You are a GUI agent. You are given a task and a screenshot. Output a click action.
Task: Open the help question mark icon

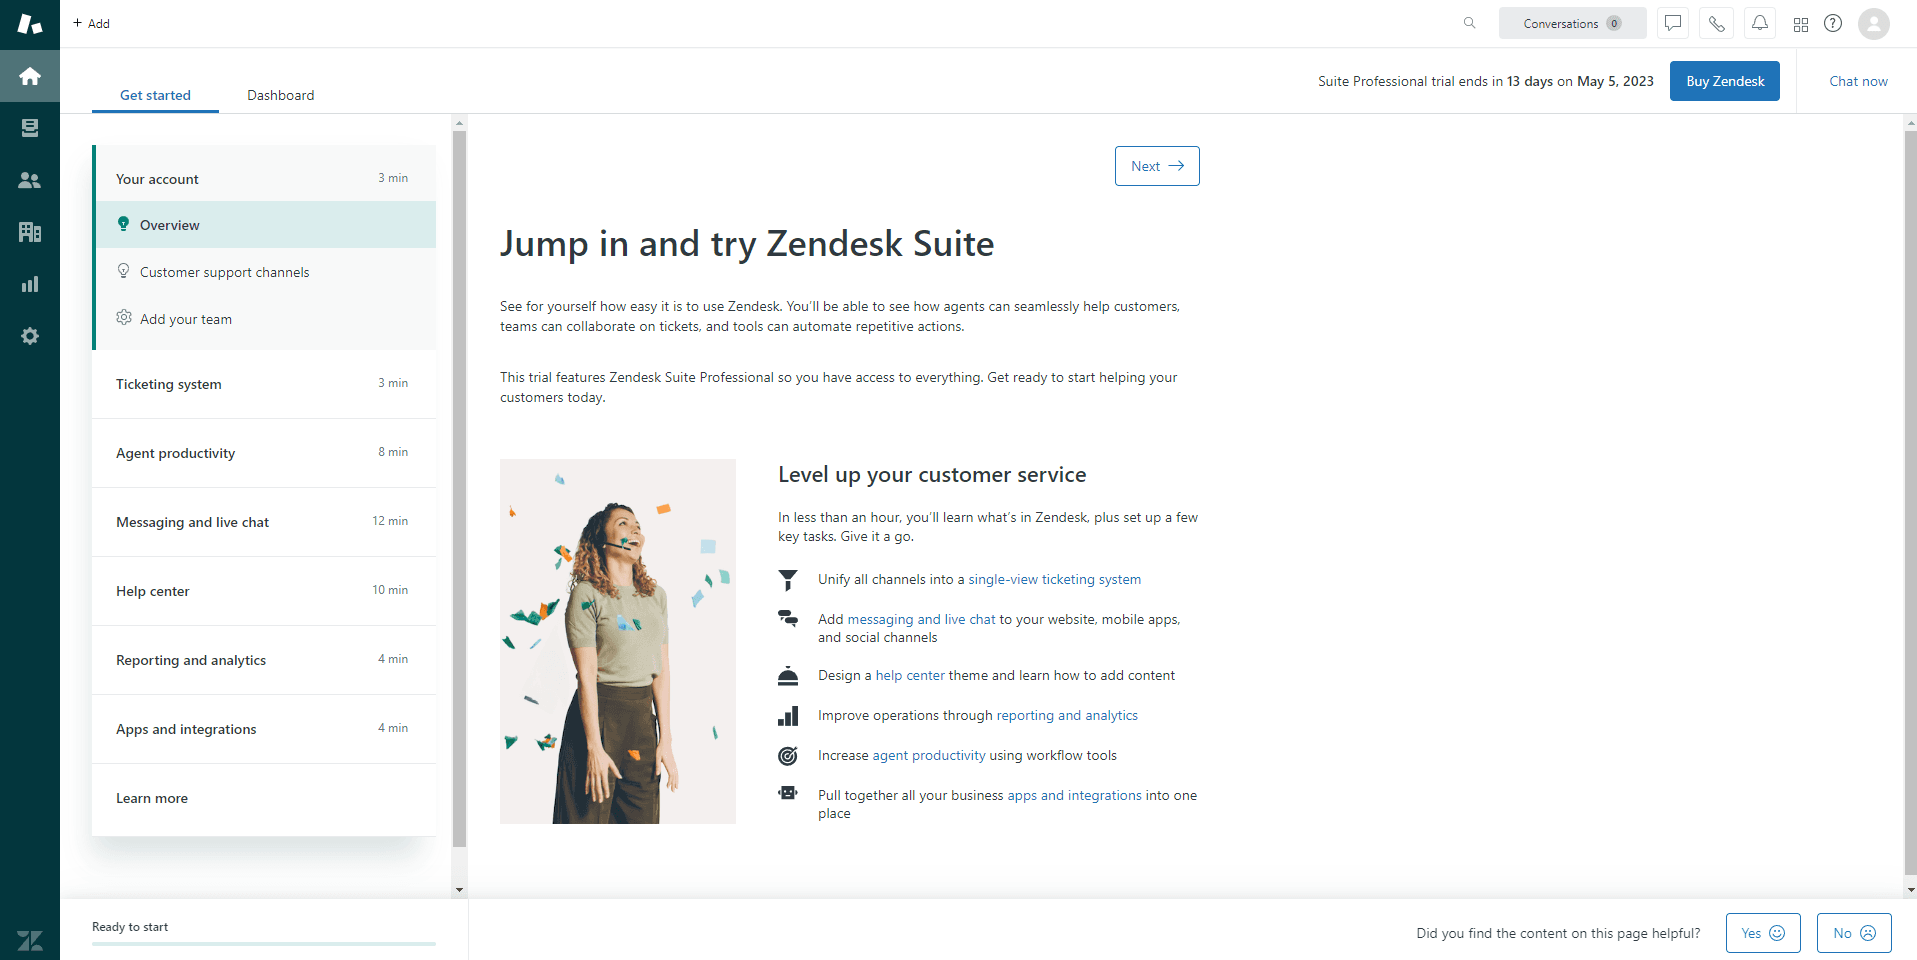pyautogui.click(x=1833, y=23)
